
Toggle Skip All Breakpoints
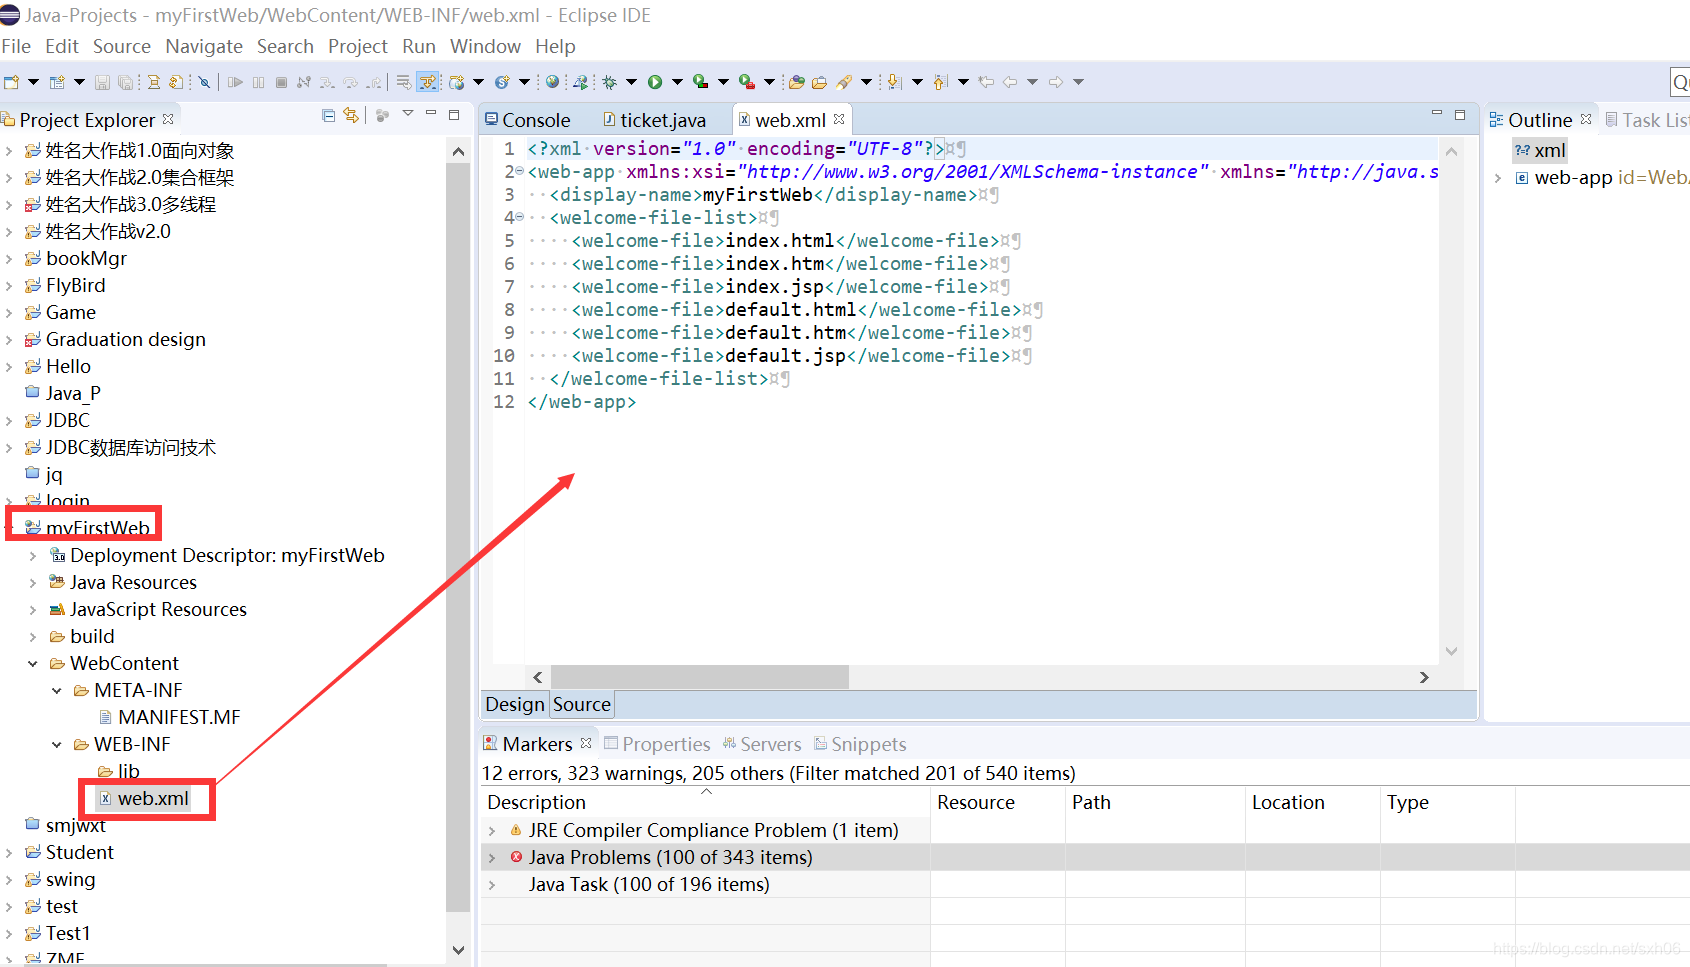point(204,82)
